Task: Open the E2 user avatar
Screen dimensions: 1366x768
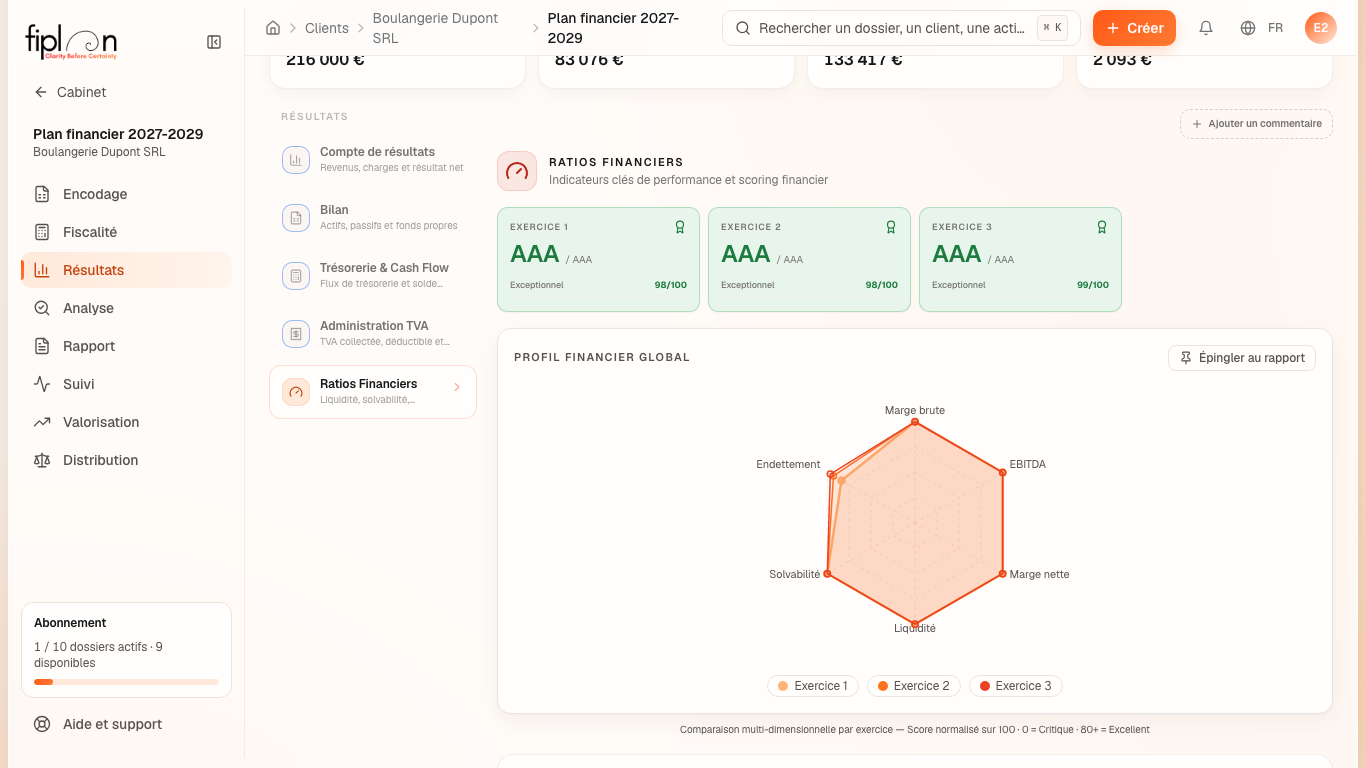Action: (x=1321, y=28)
